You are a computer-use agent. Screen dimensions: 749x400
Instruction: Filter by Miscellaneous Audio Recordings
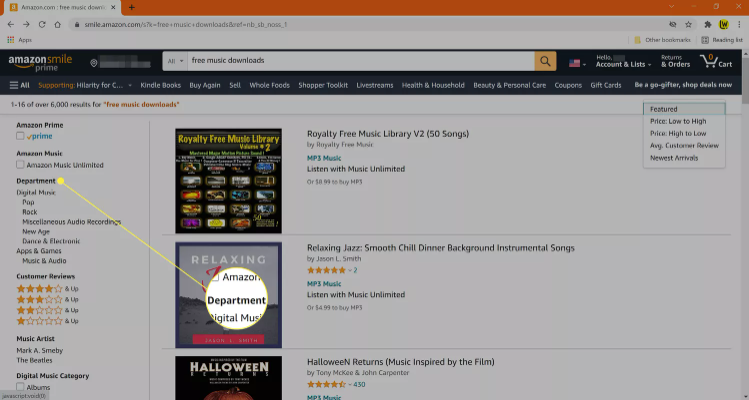72,222
